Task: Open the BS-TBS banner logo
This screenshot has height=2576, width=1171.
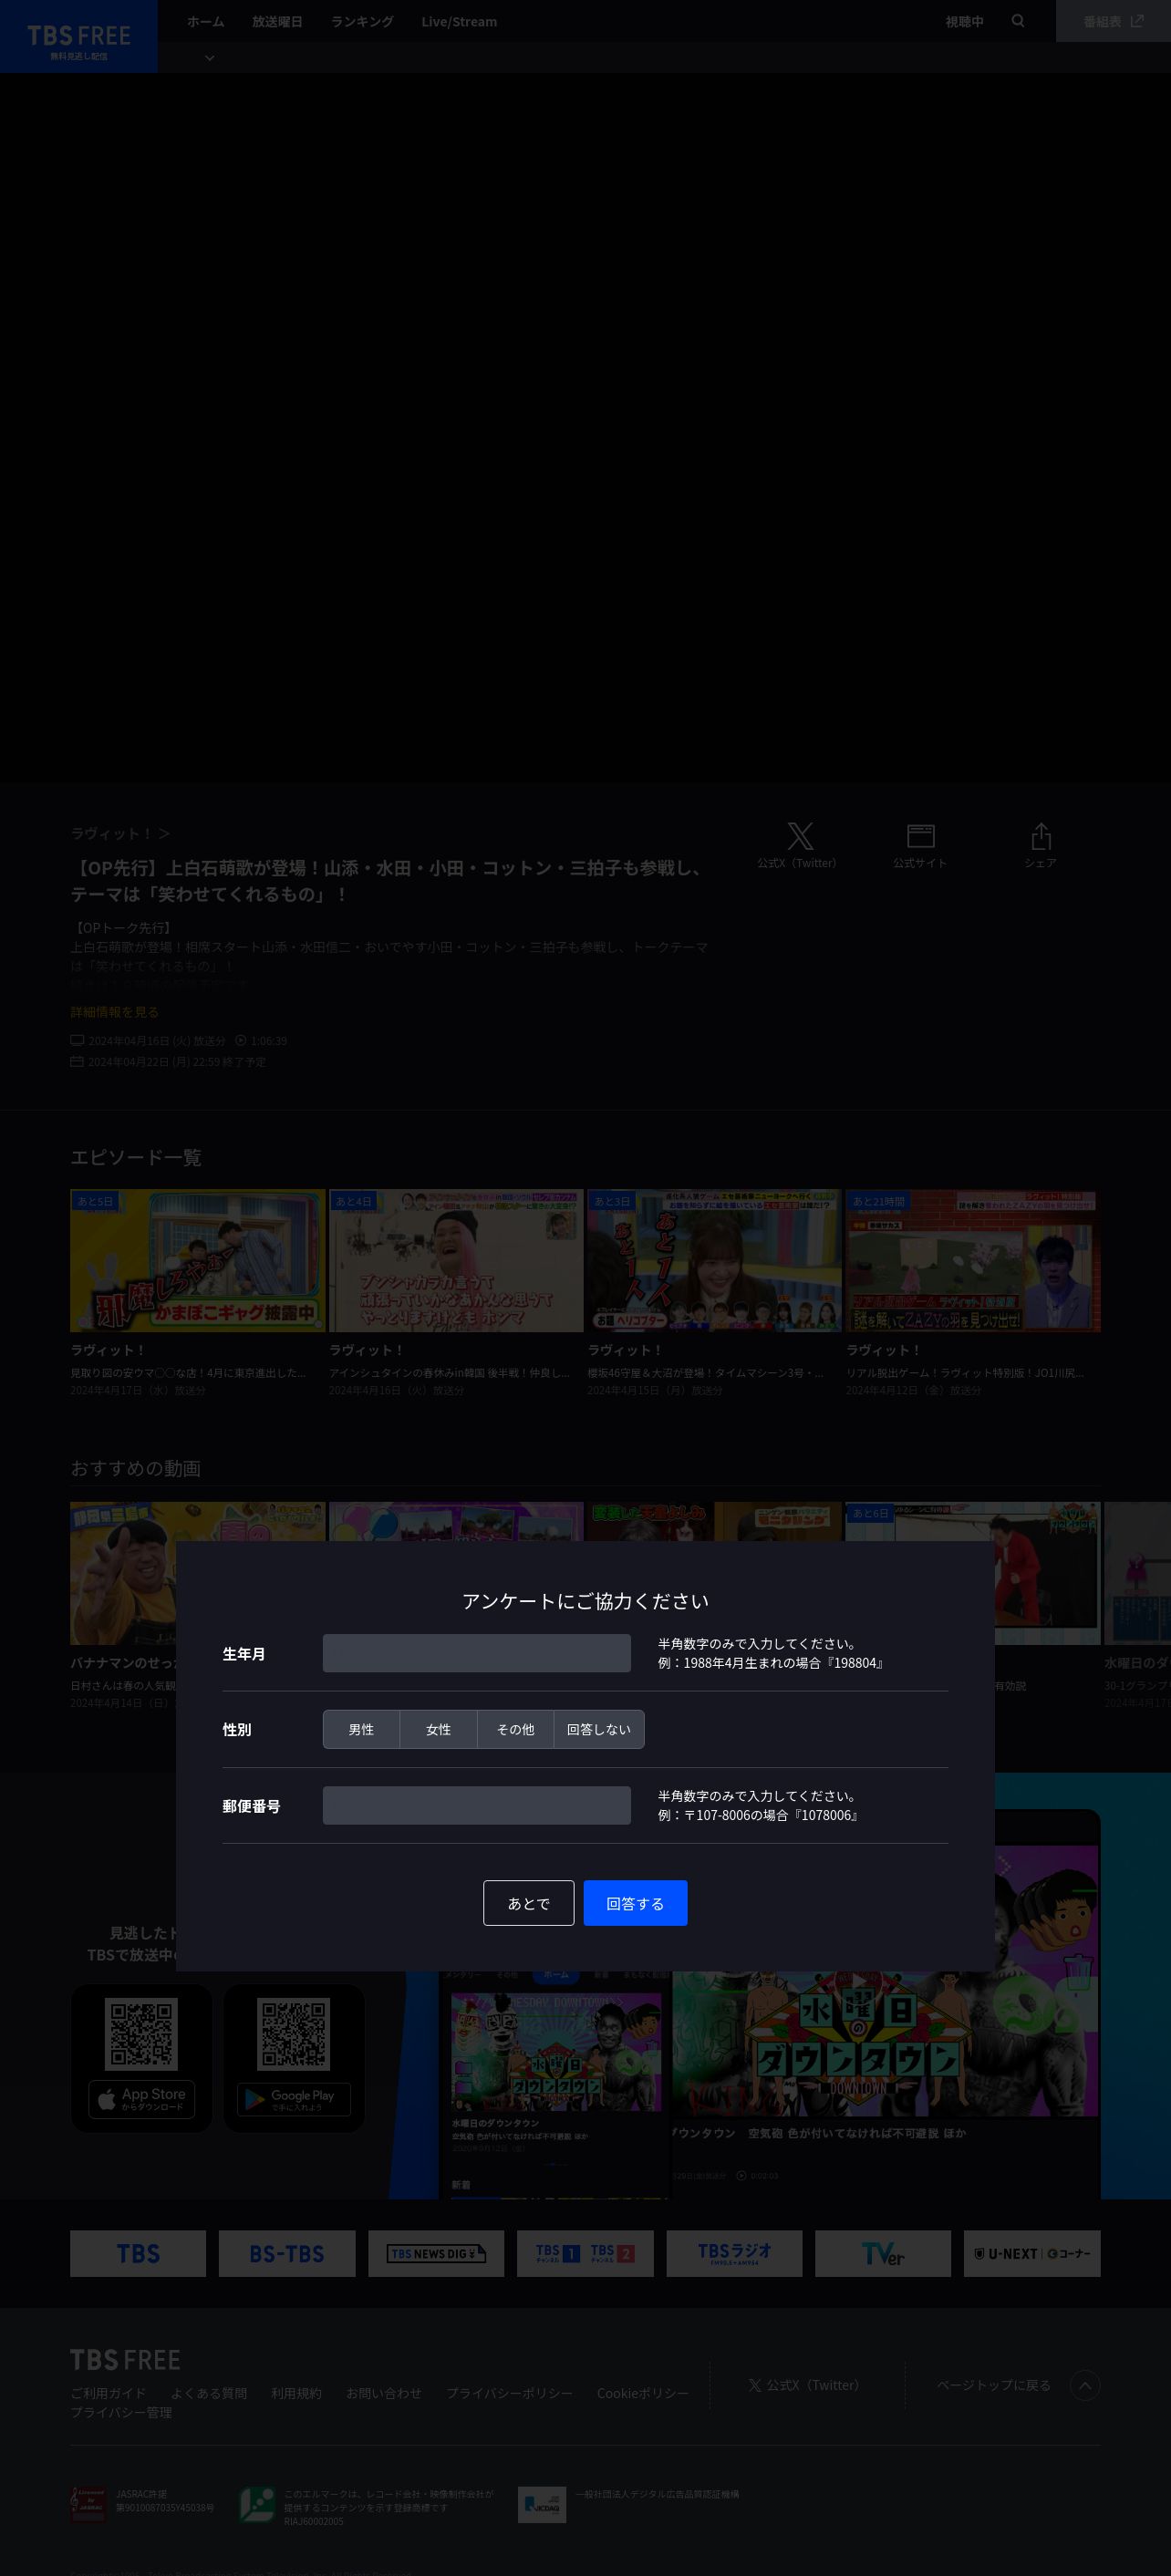Action: [287, 2253]
